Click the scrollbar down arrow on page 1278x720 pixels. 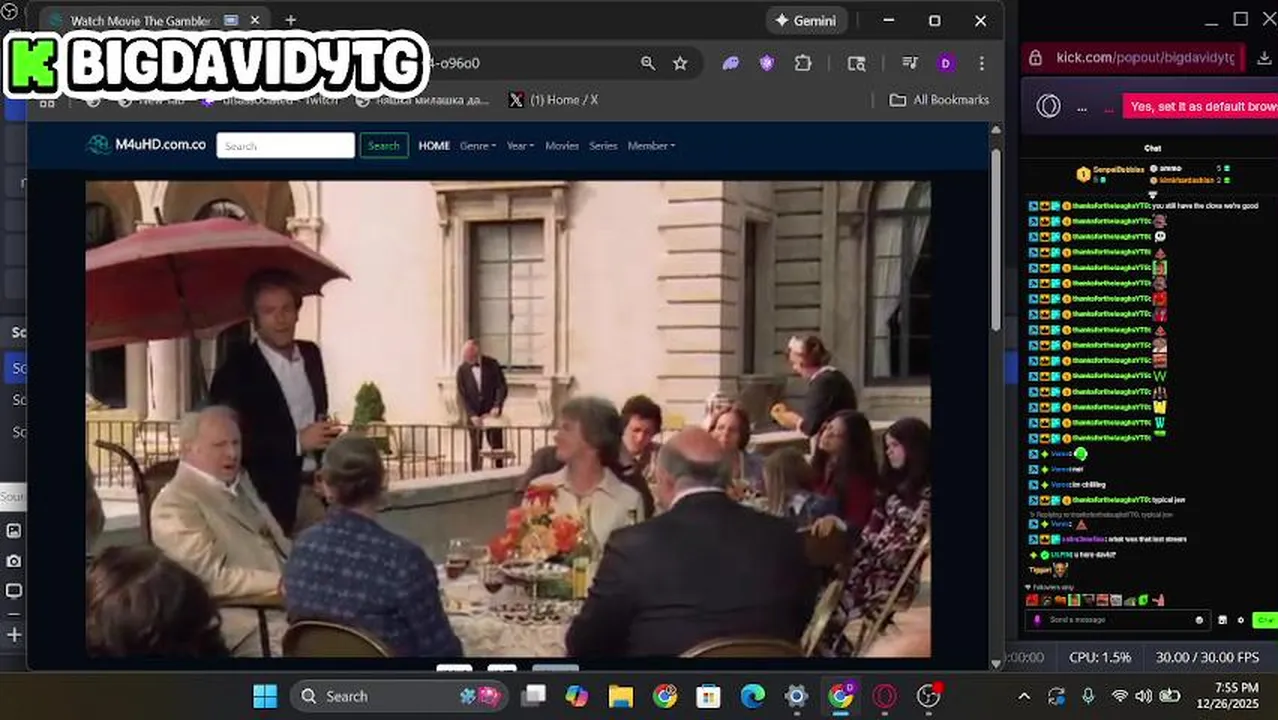click(996, 663)
